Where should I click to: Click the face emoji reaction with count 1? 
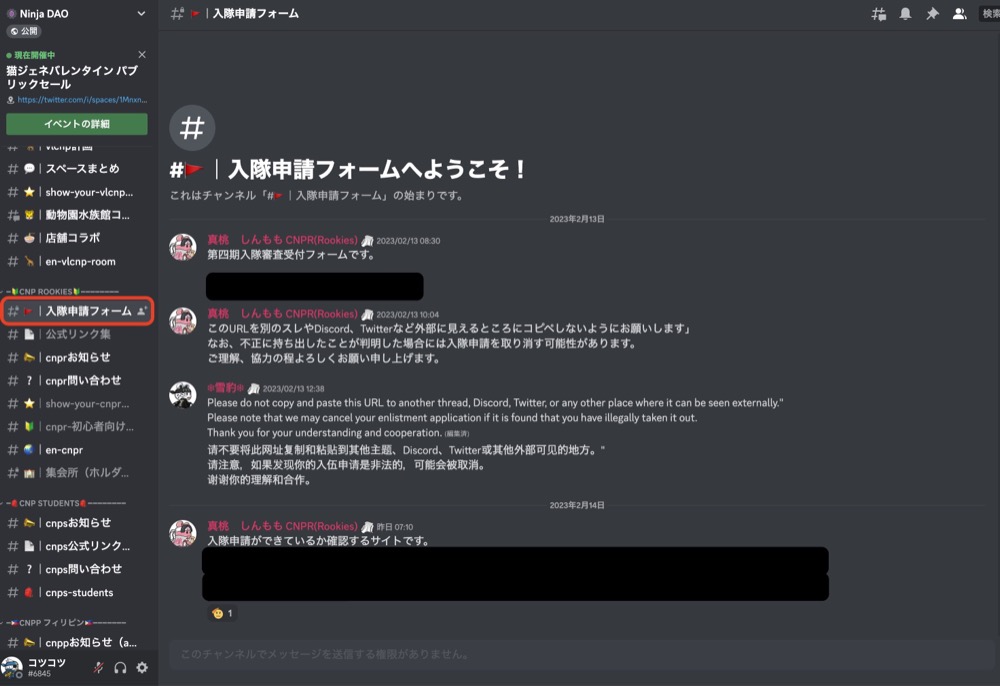[x=222, y=613]
